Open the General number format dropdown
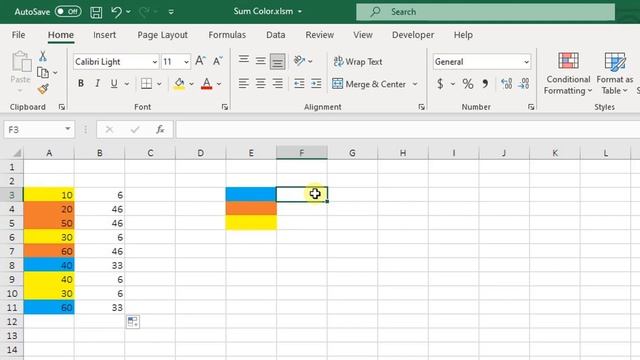Viewport: 640px width, 360px height. 527,62
